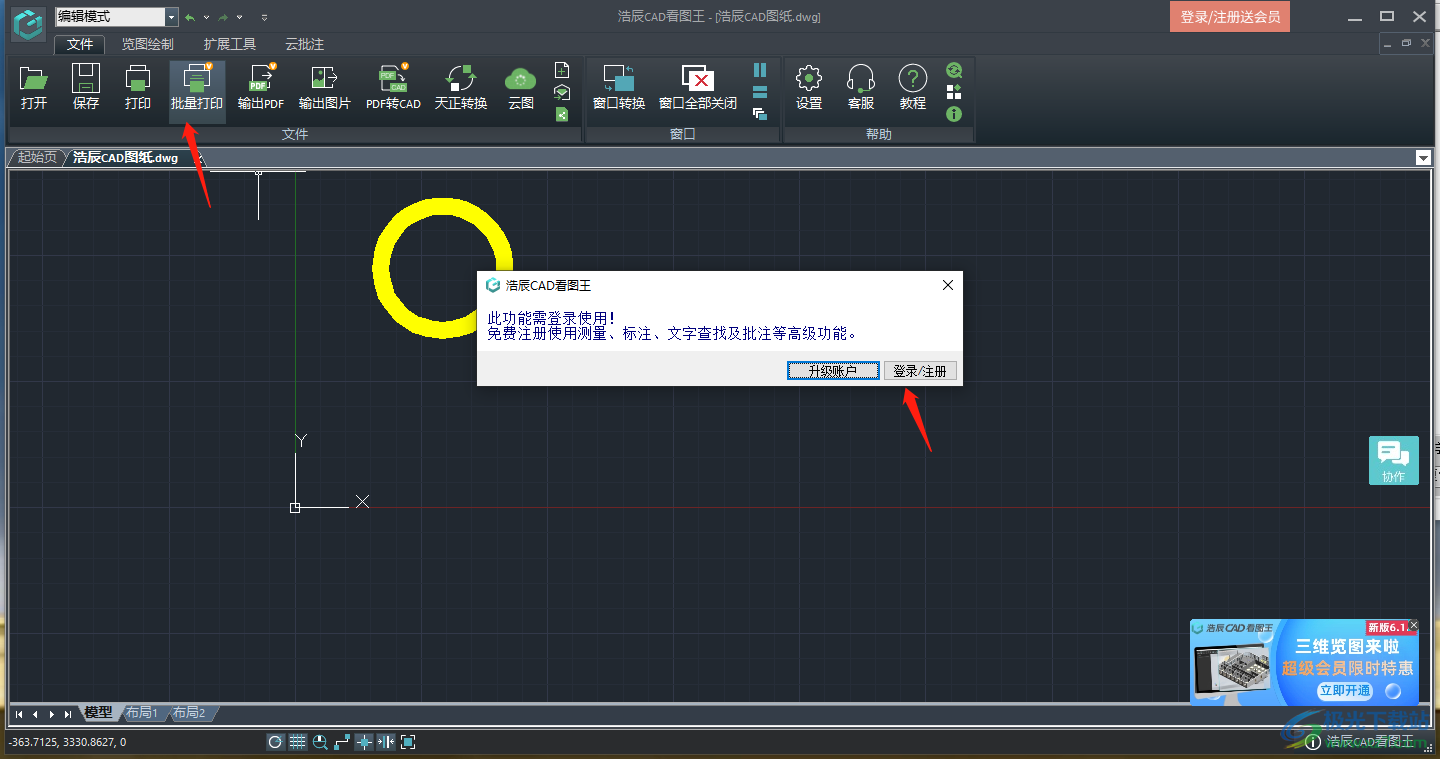The width and height of the screenshot is (1440, 759).
Task: Select the 扩展工具 ribbon tab
Action: tap(229, 44)
